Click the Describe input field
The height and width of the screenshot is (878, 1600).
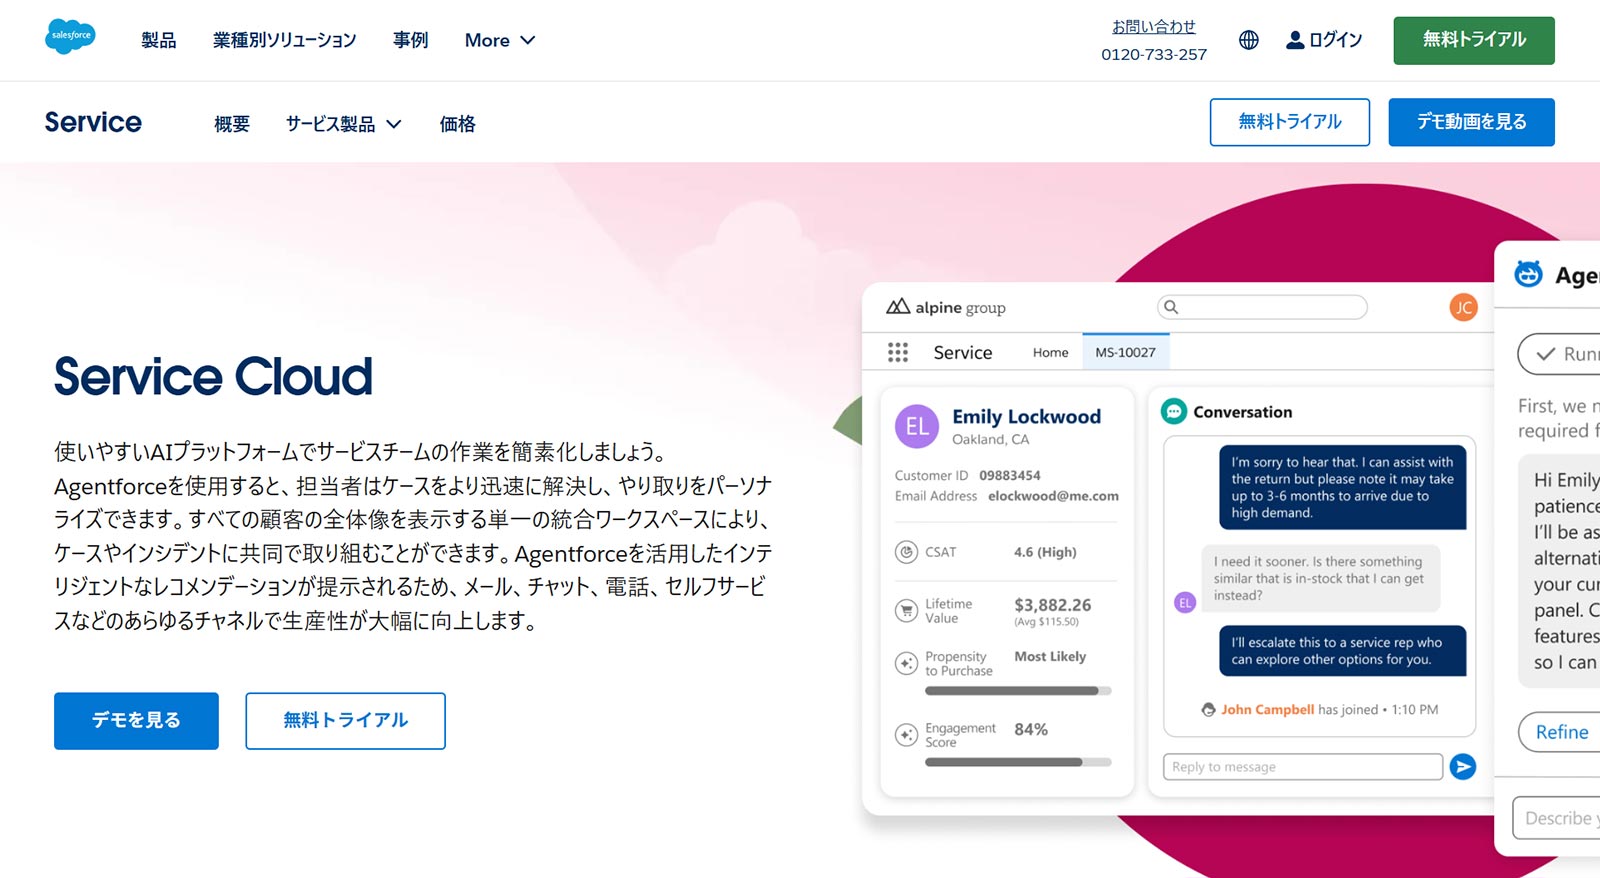tap(1557, 818)
